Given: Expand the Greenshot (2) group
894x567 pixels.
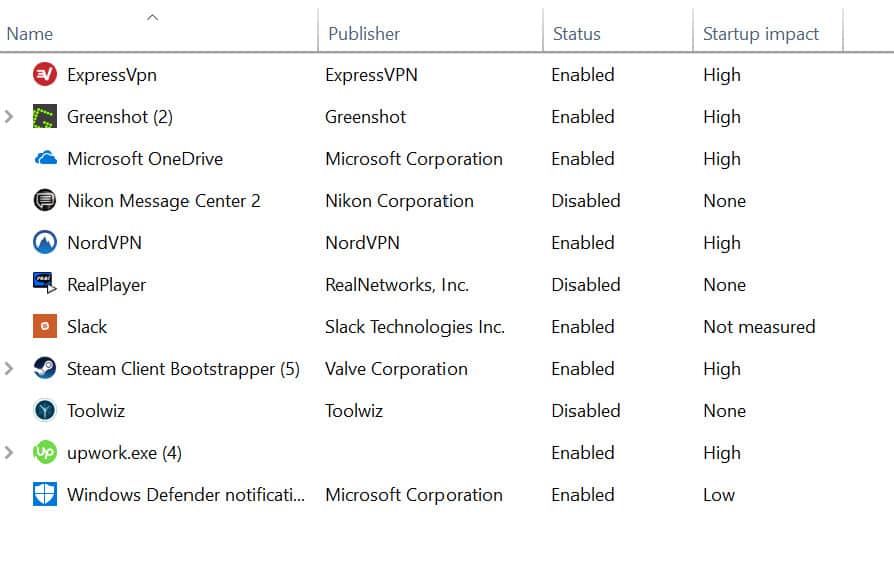Looking at the screenshot, I should (9, 117).
